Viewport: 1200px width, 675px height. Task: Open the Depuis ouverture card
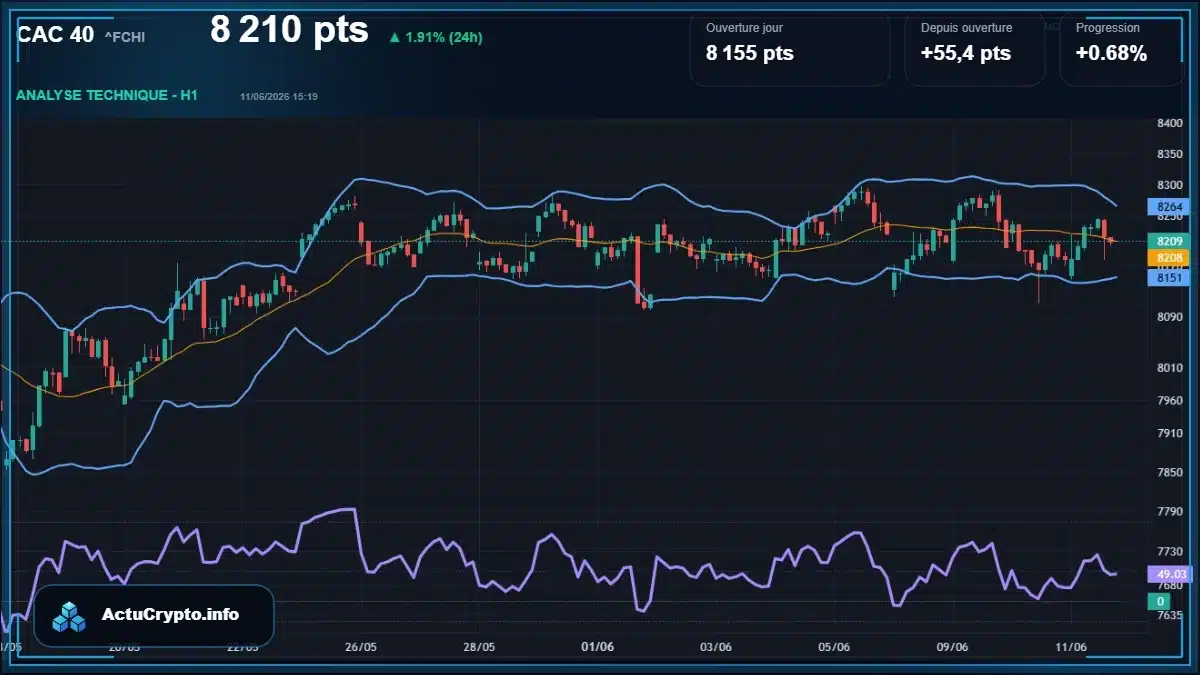point(975,49)
